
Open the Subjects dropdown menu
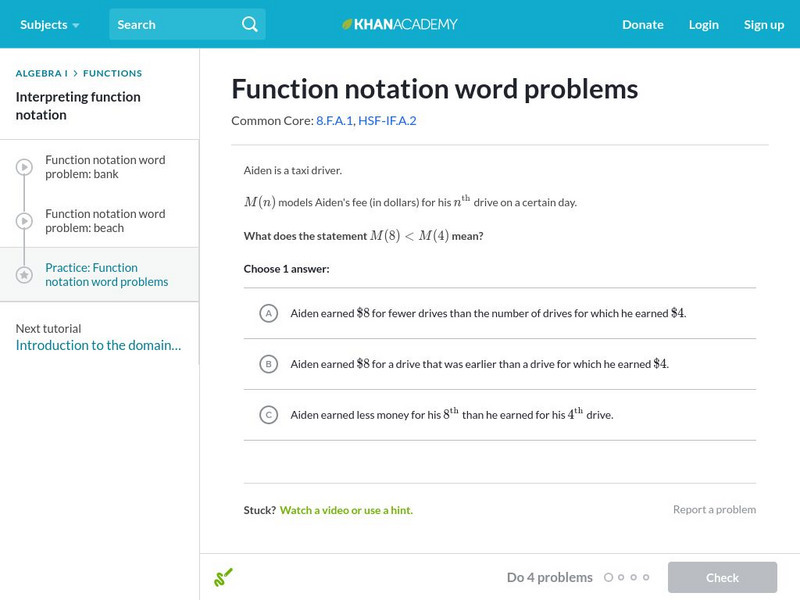(49, 24)
